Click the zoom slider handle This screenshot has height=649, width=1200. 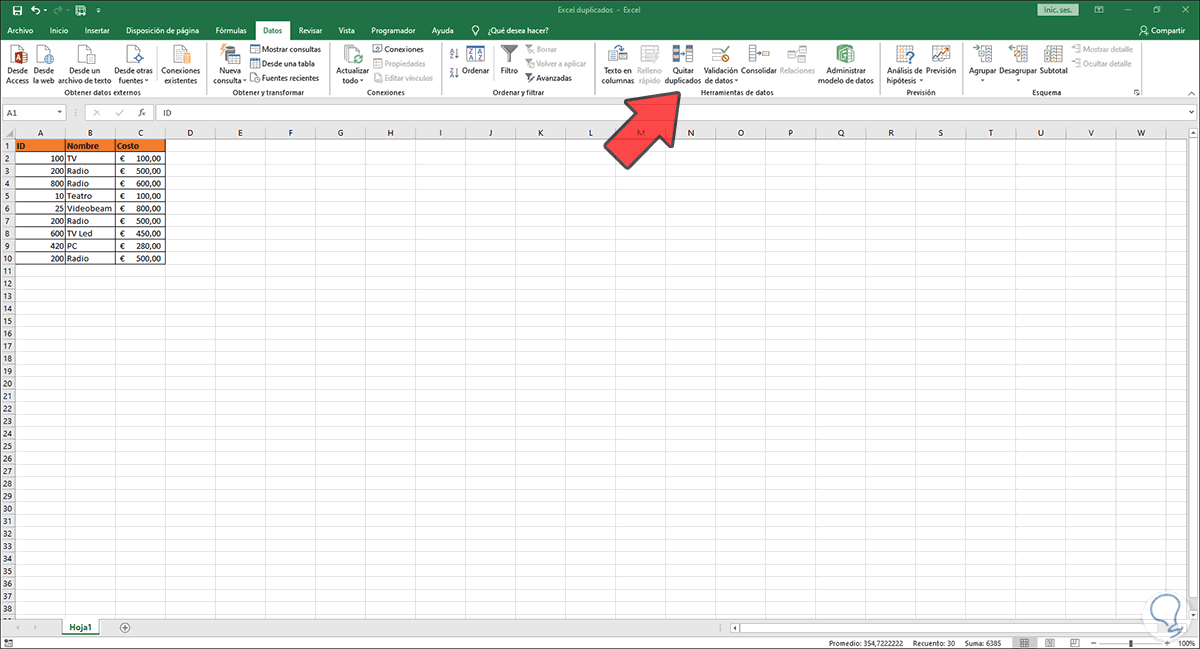[x=1130, y=643]
